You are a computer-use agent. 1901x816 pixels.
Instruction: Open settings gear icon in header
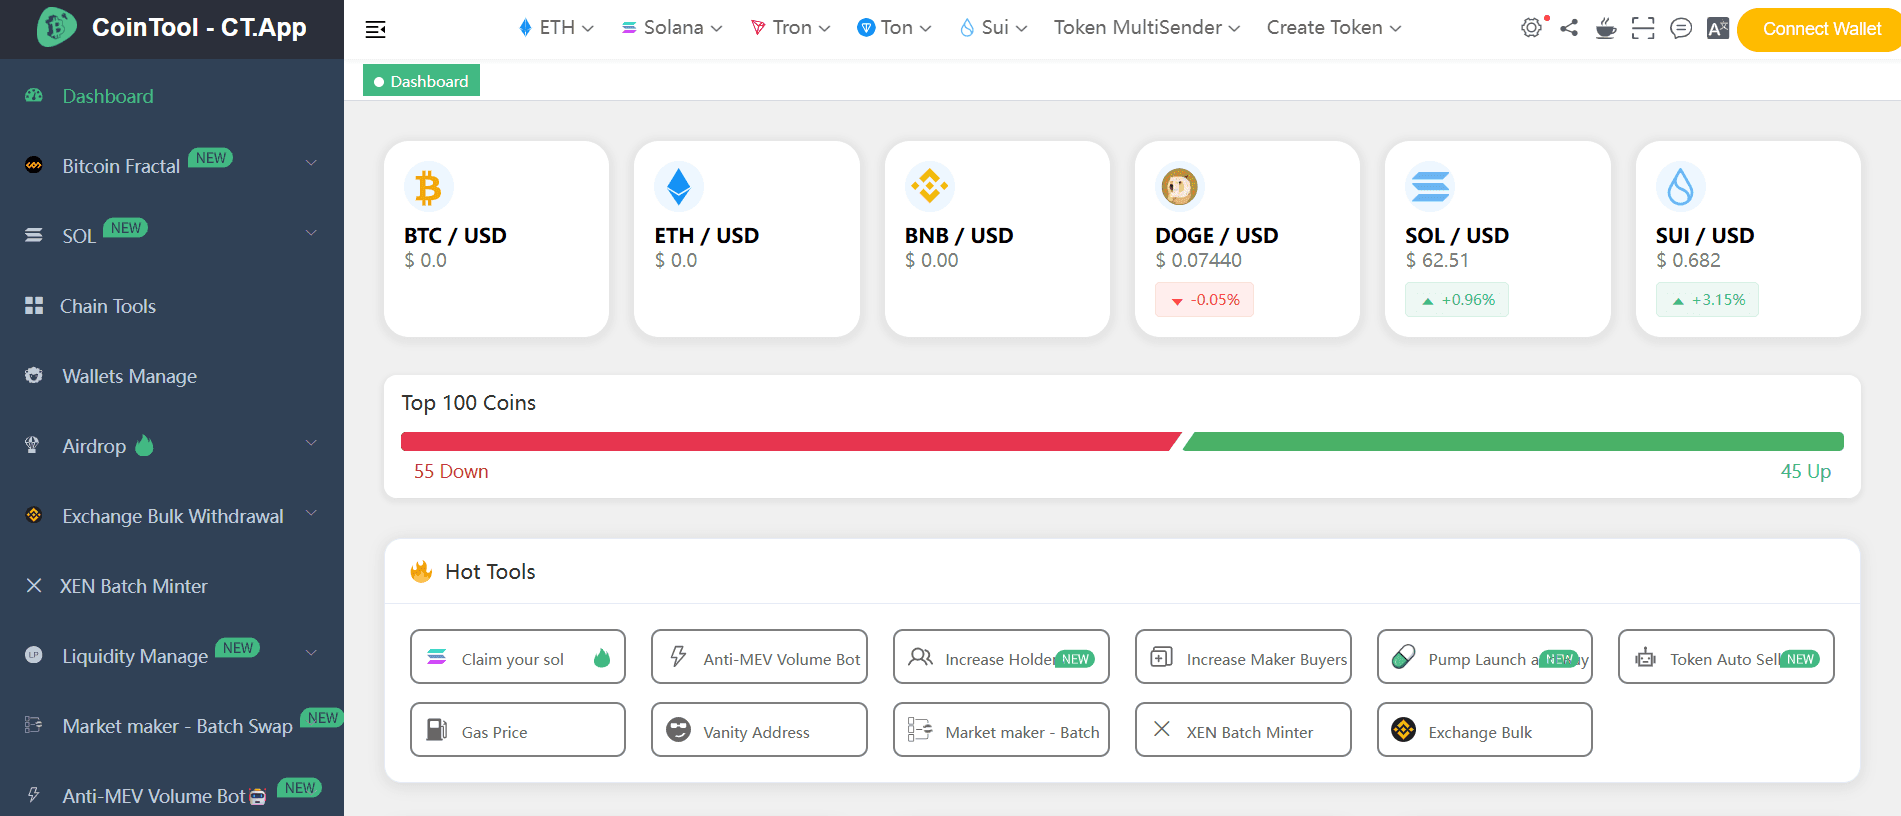coord(1531,28)
